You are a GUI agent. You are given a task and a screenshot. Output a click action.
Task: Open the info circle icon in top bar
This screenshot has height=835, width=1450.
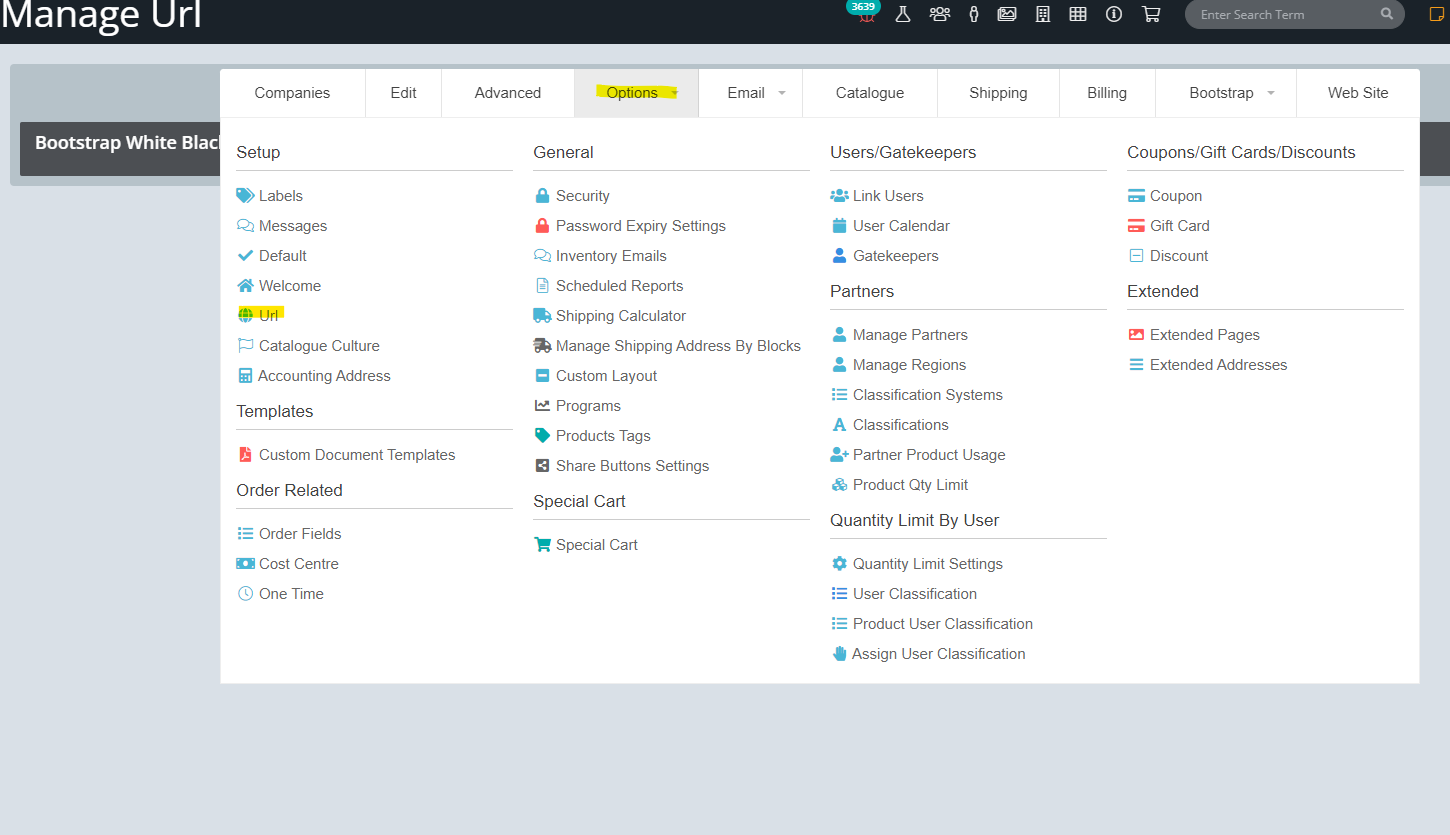pos(1114,14)
